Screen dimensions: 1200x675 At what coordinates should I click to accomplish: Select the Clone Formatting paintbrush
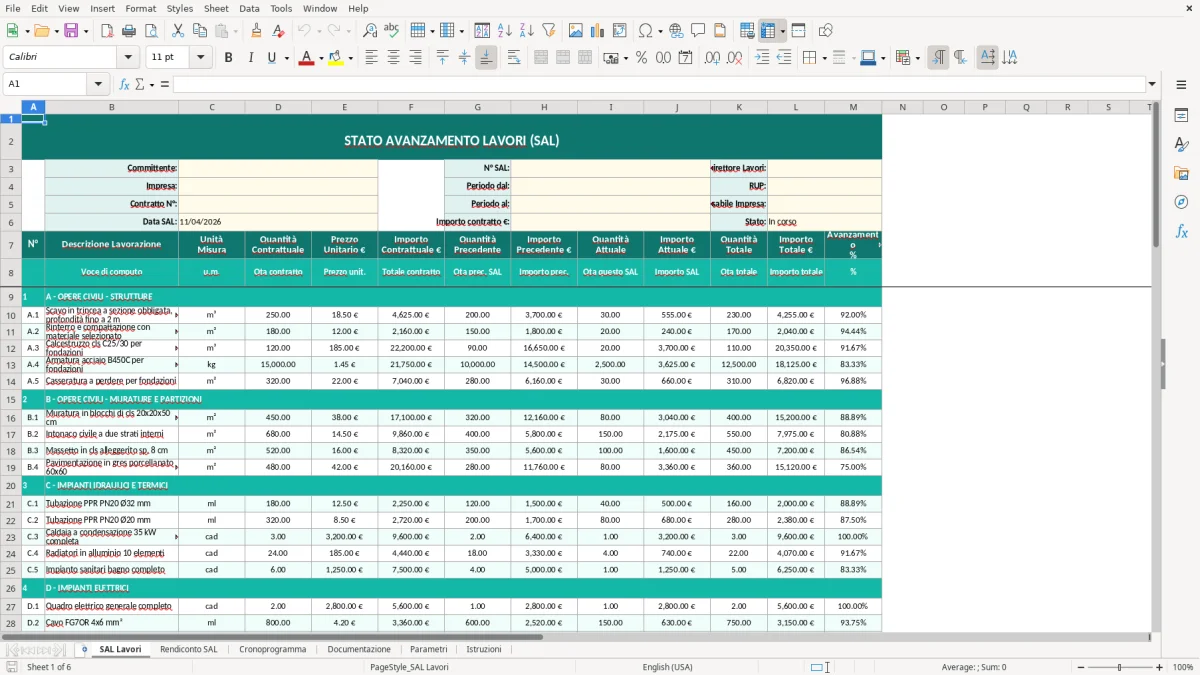[256, 31]
